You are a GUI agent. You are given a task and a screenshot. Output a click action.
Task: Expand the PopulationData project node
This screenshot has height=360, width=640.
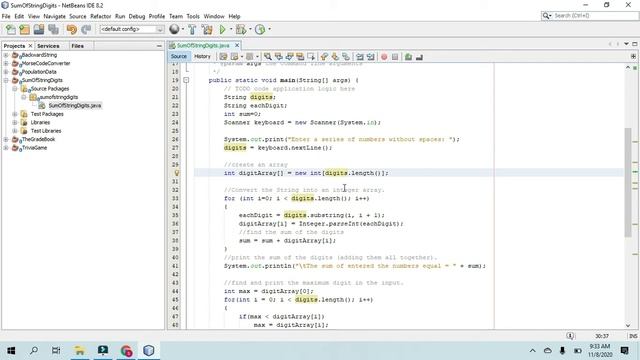[x=6, y=72]
